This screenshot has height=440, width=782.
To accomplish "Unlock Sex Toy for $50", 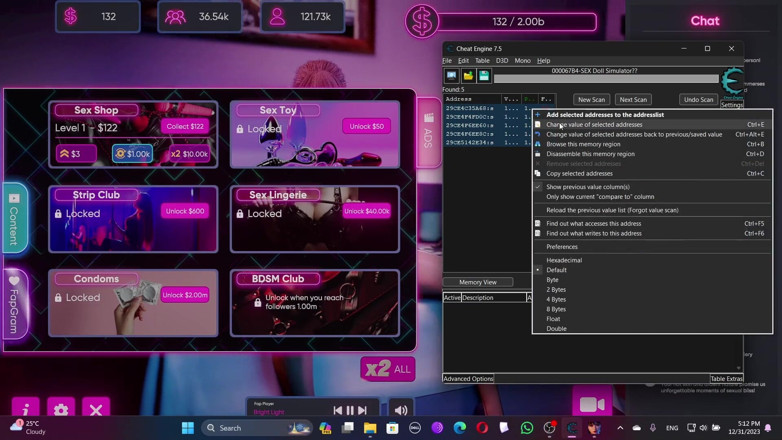I will point(367,126).
